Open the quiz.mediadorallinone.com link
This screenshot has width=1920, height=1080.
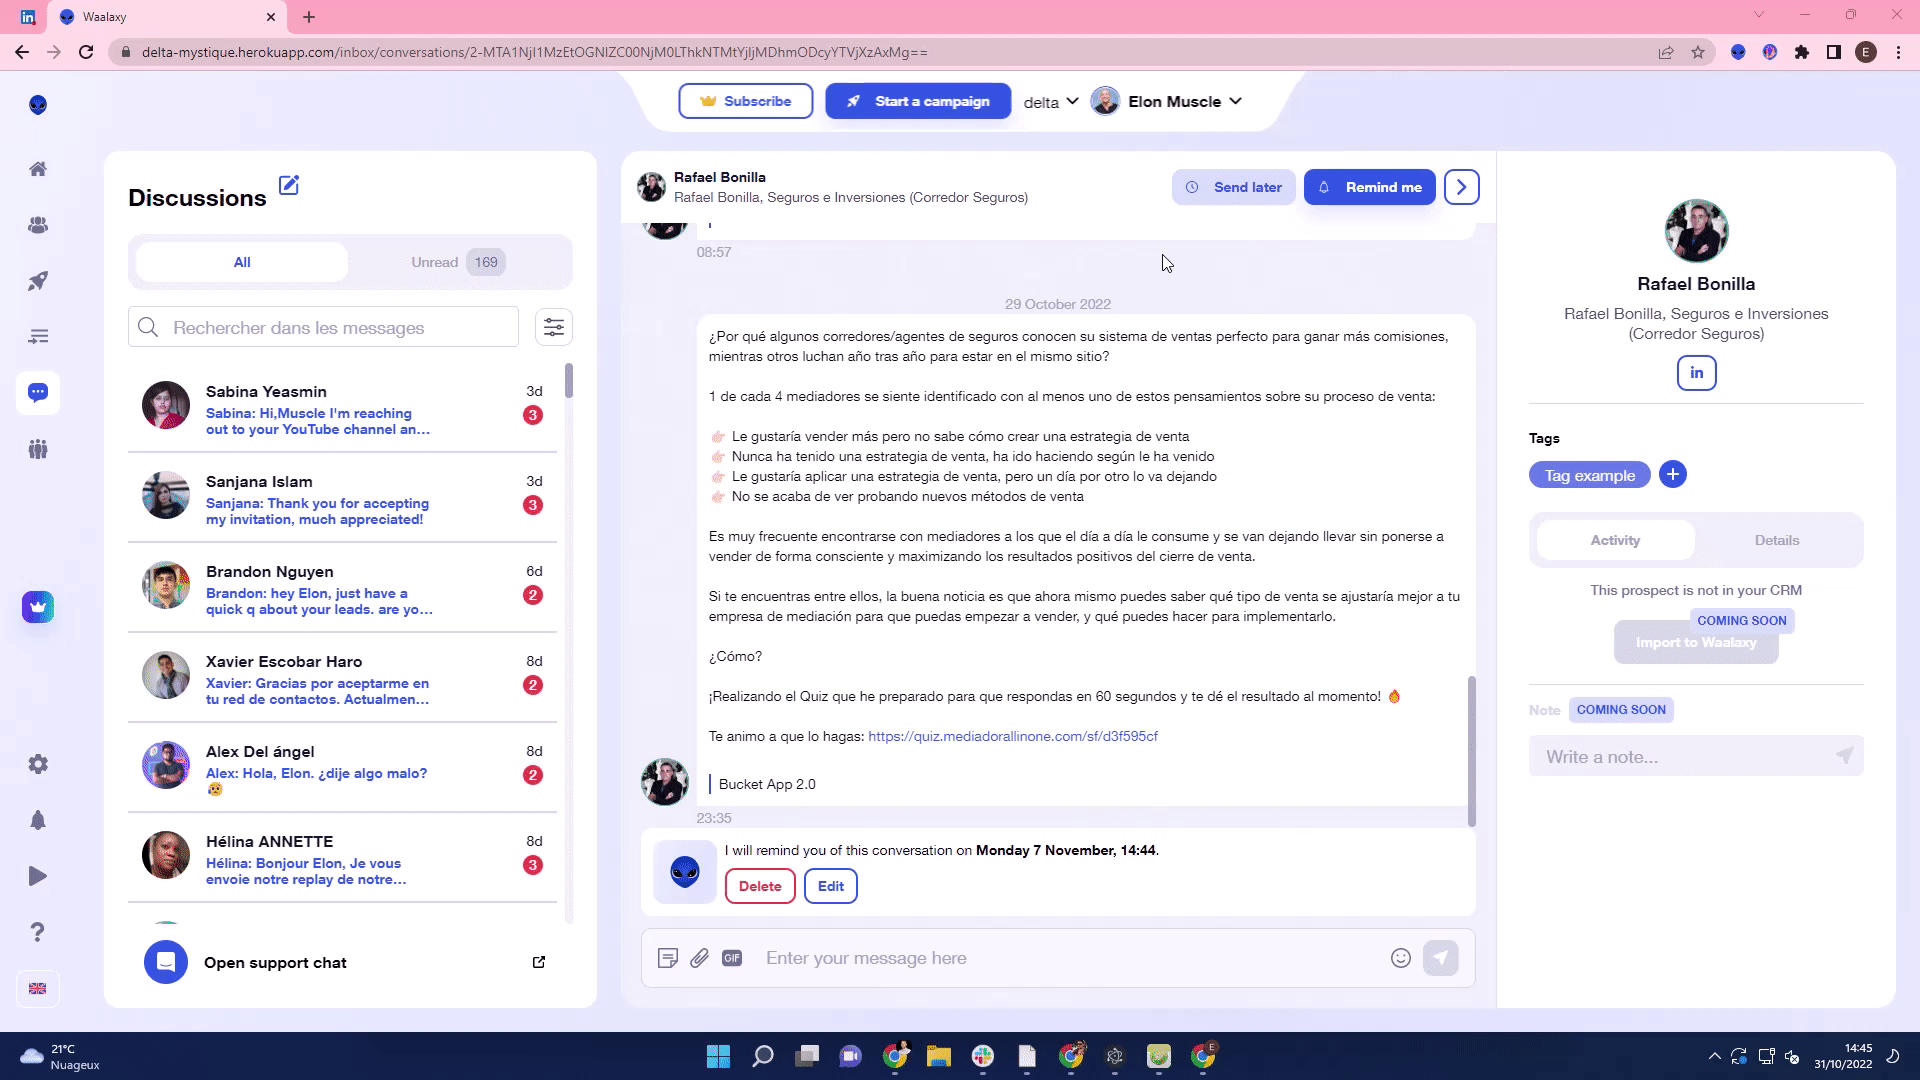pyautogui.click(x=1013, y=736)
